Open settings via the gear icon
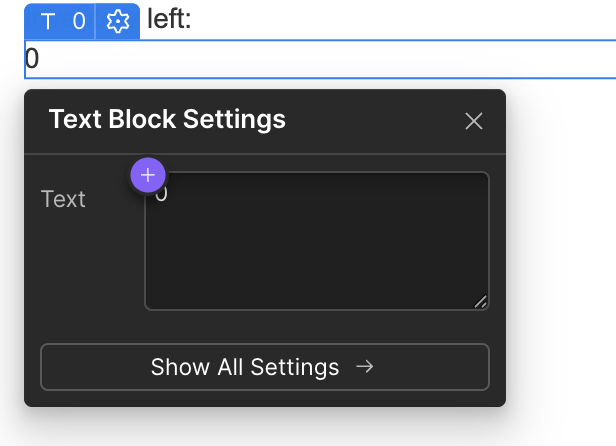Image resolution: width=616 pixels, height=446 pixels. coord(118,21)
